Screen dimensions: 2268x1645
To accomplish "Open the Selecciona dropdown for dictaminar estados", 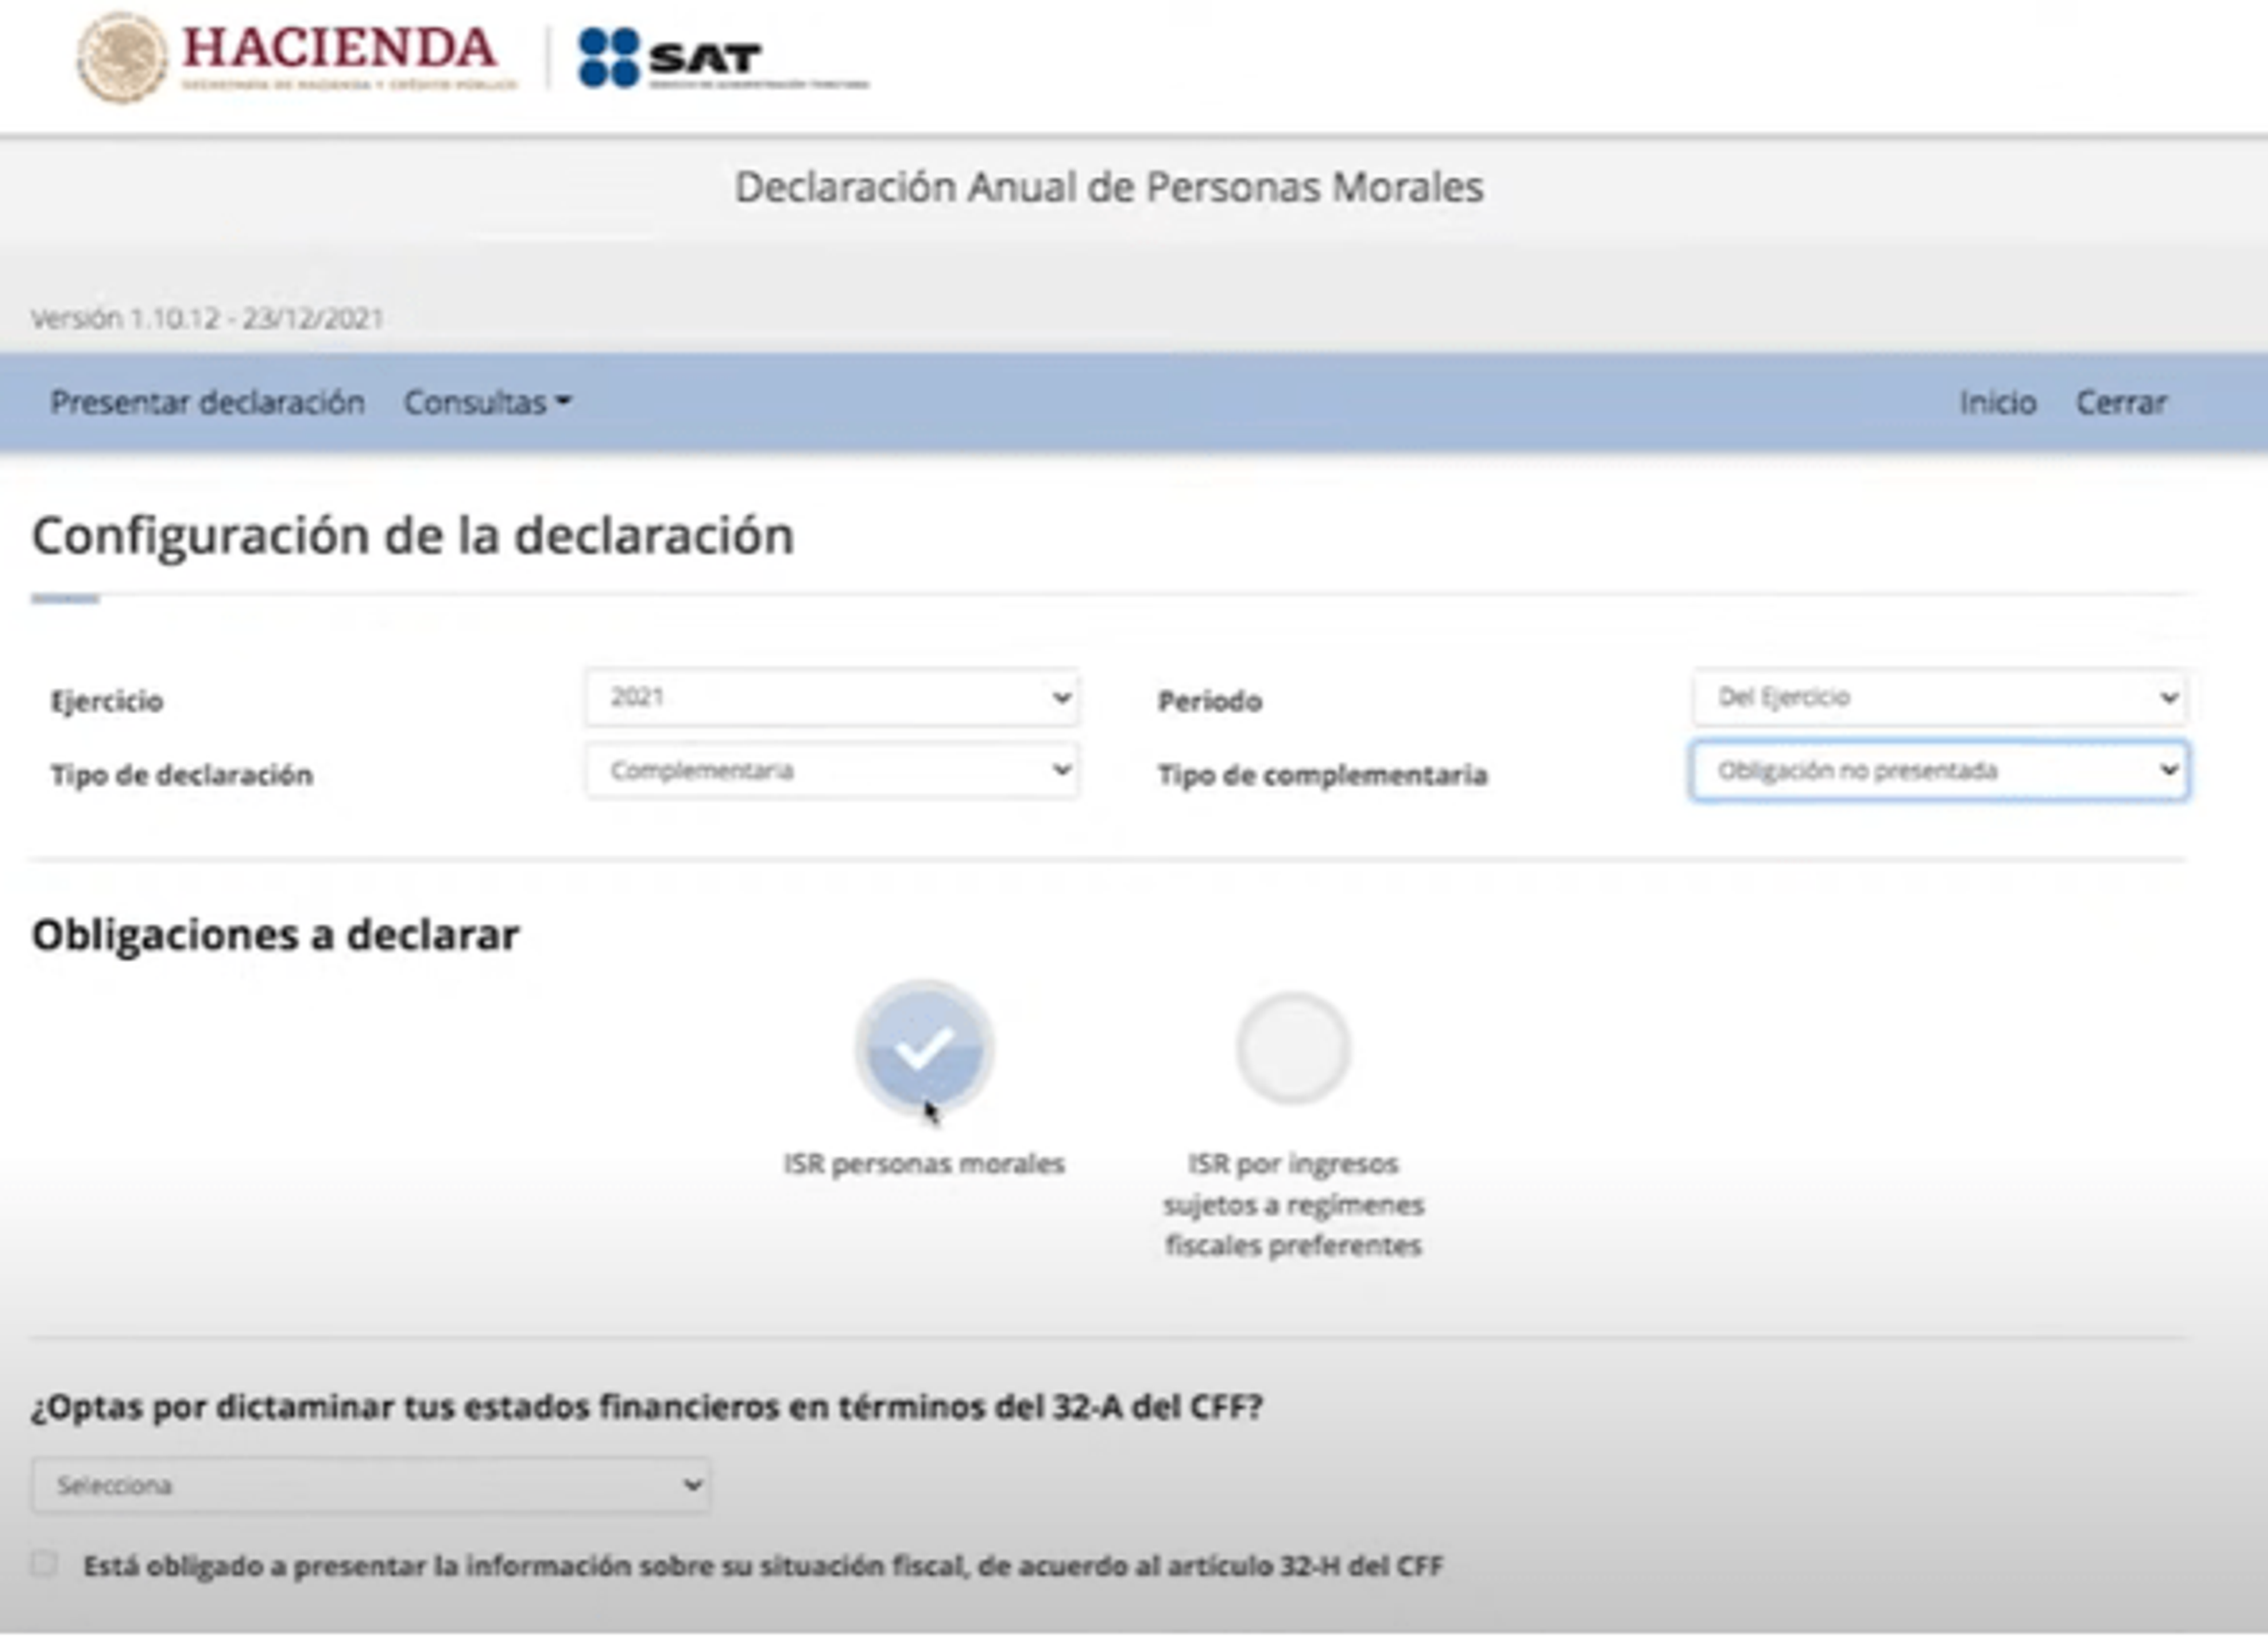I will (371, 1485).
